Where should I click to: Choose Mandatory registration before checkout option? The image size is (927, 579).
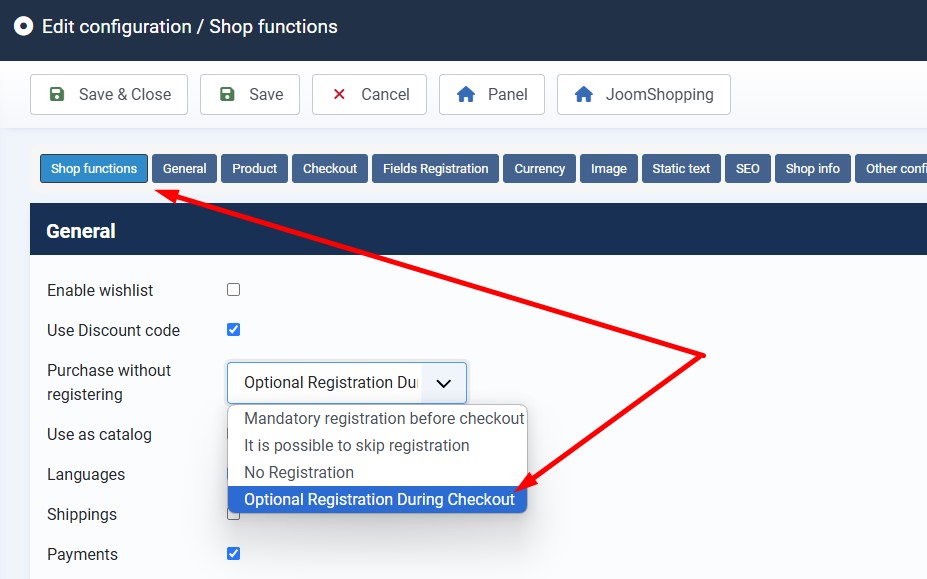(x=384, y=418)
